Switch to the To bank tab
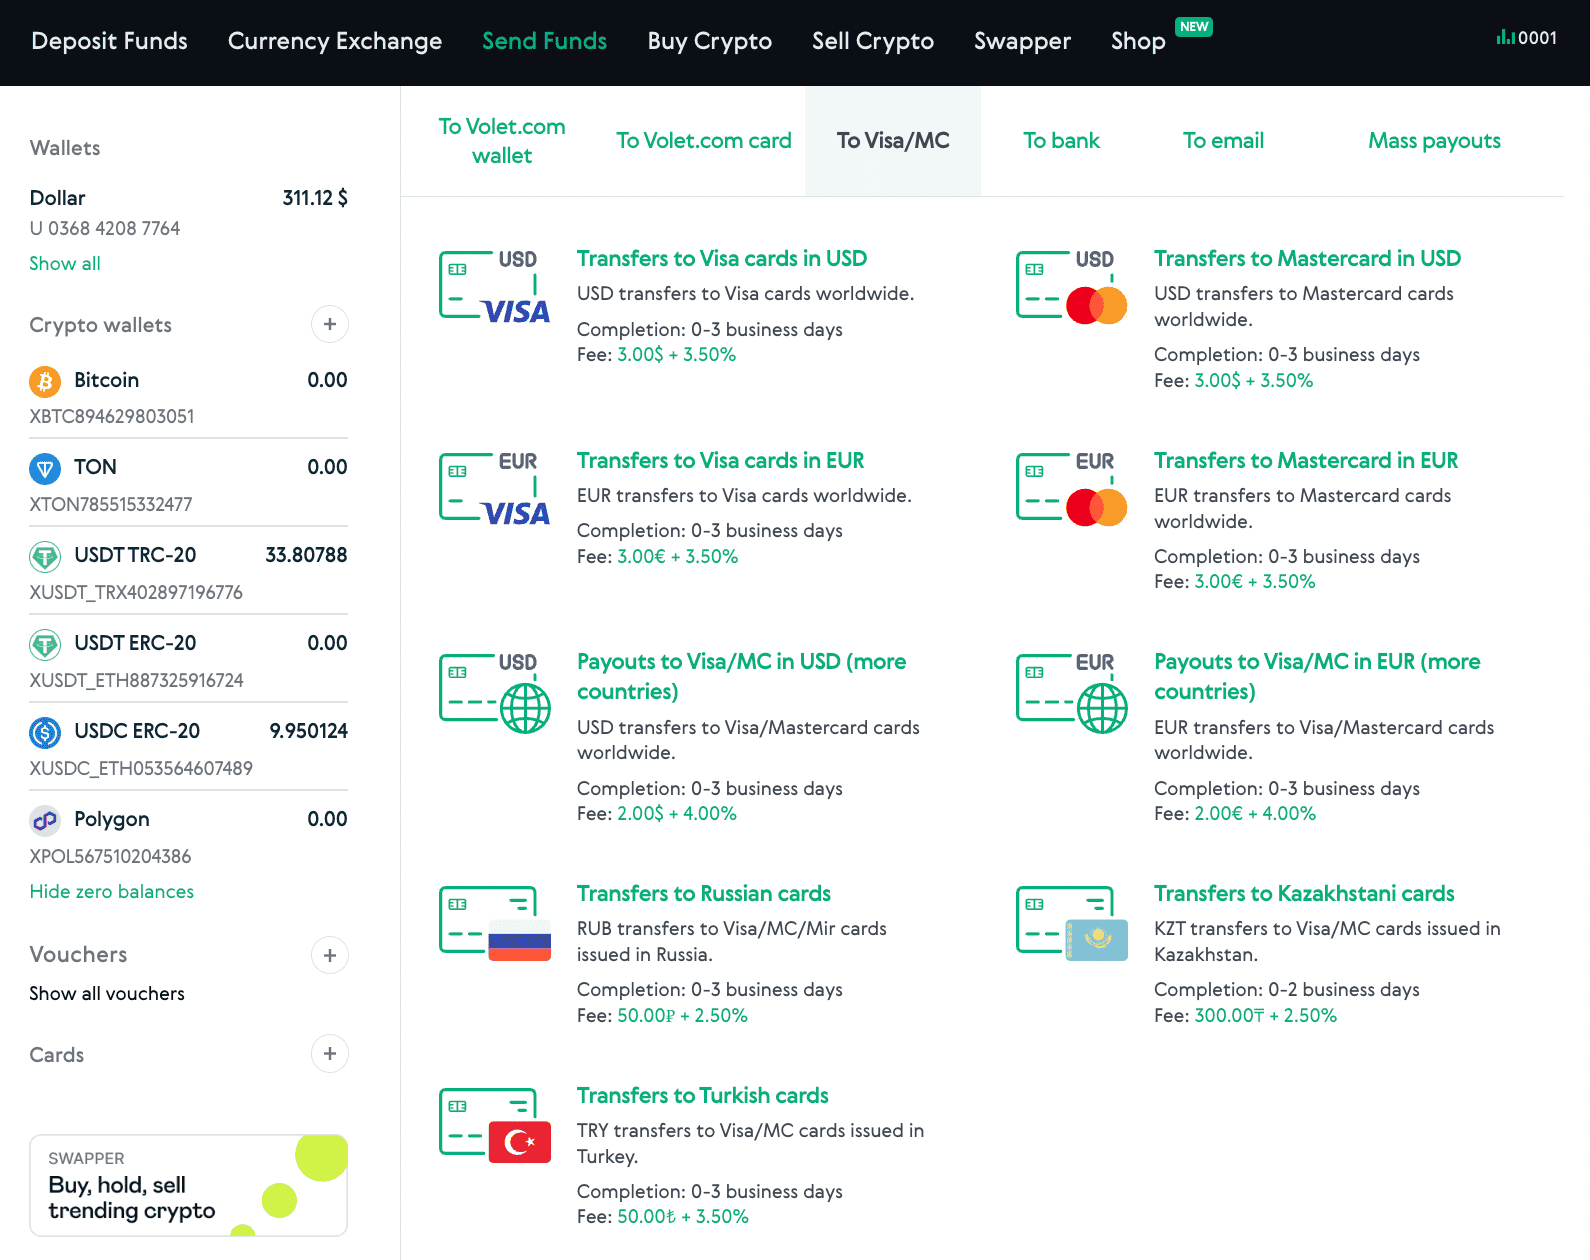1590x1260 pixels. (1061, 141)
